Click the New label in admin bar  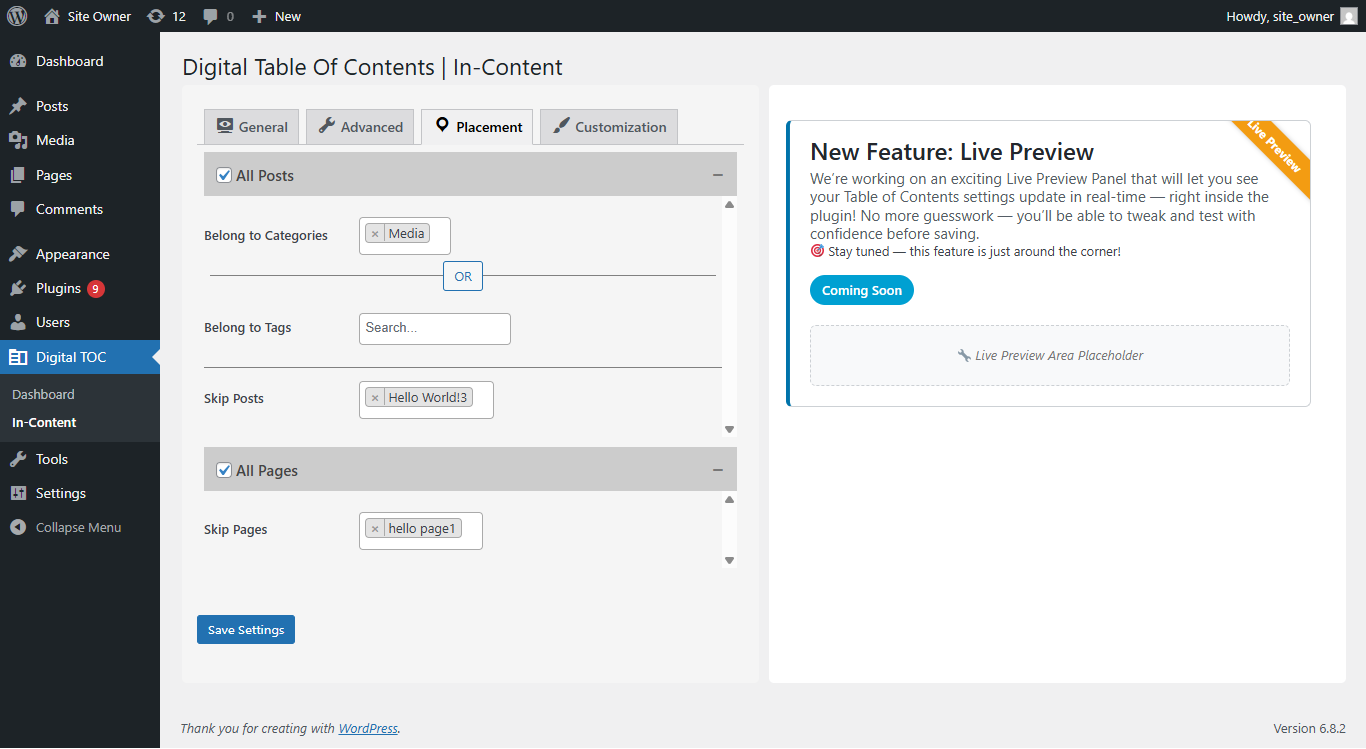[x=288, y=16]
